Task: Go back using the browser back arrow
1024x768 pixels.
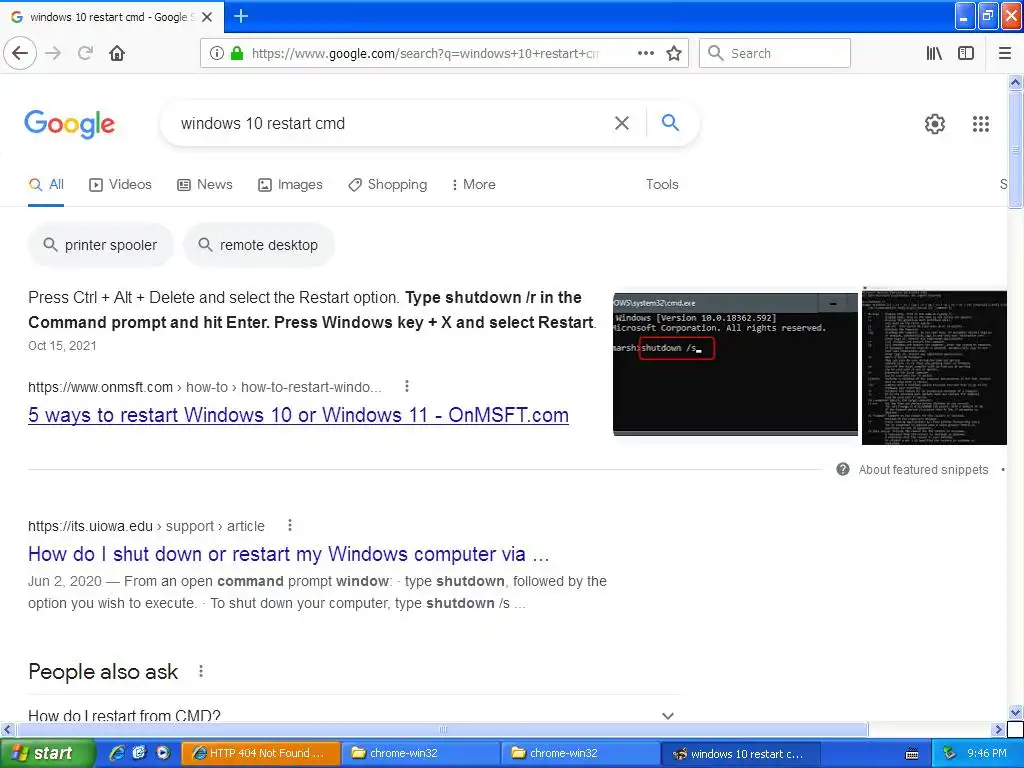Action: (20, 53)
